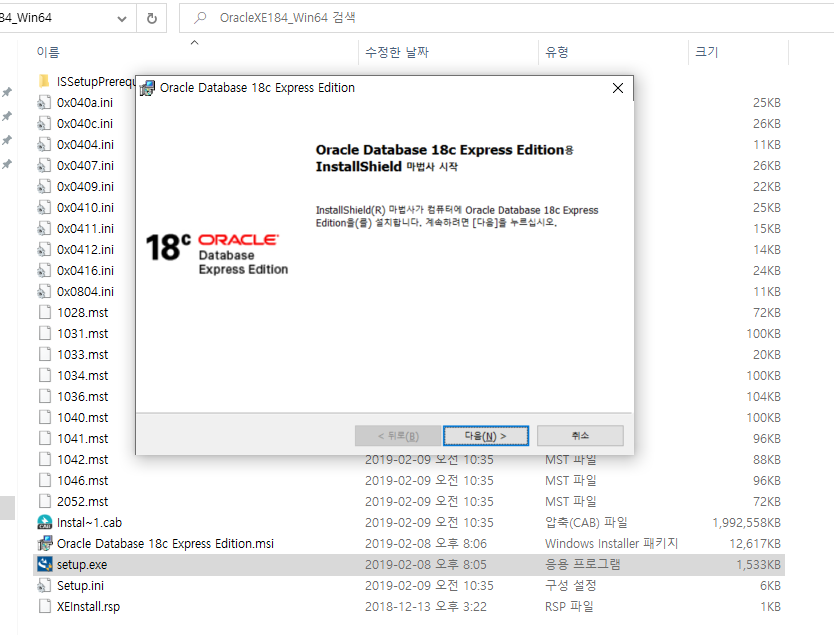Click the file name 'Setup.ini'
The width and height of the screenshot is (834, 635).
click(x=80, y=586)
